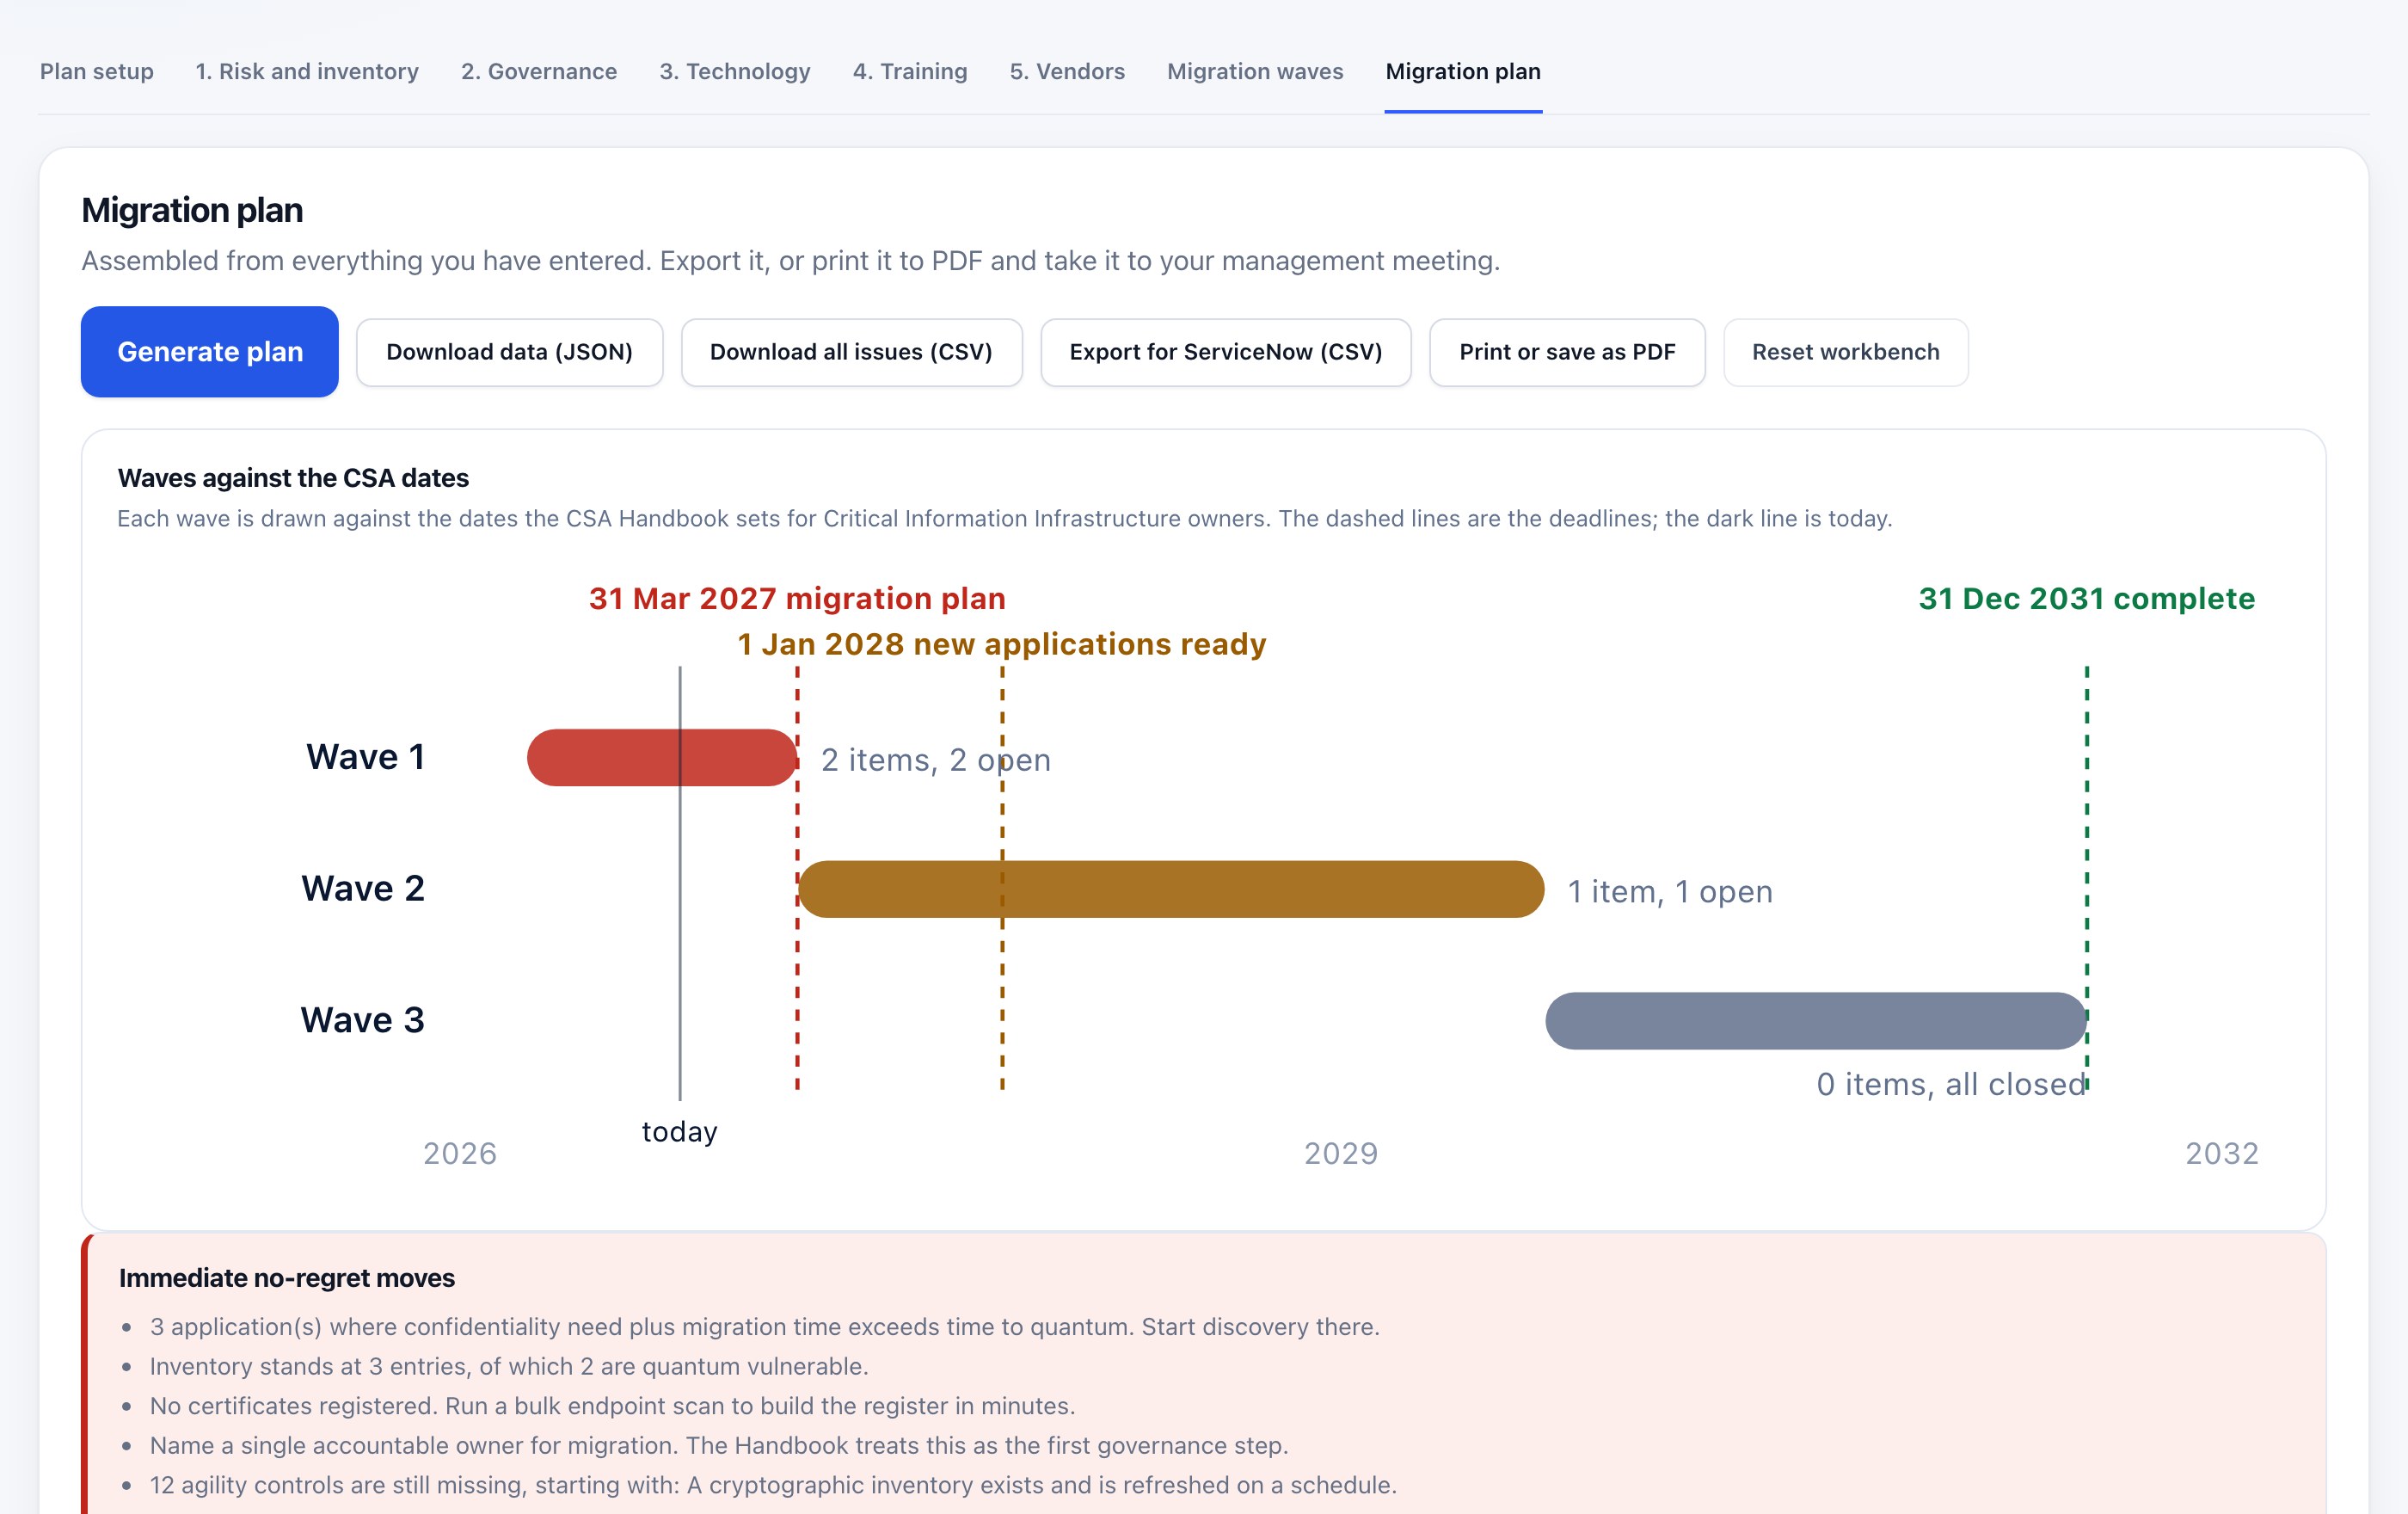Image resolution: width=2408 pixels, height=1514 pixels.
Task: Click the '3 application(s) where confidentiality' bullet
Action: pyautogui.click(x=765, y=1326)
